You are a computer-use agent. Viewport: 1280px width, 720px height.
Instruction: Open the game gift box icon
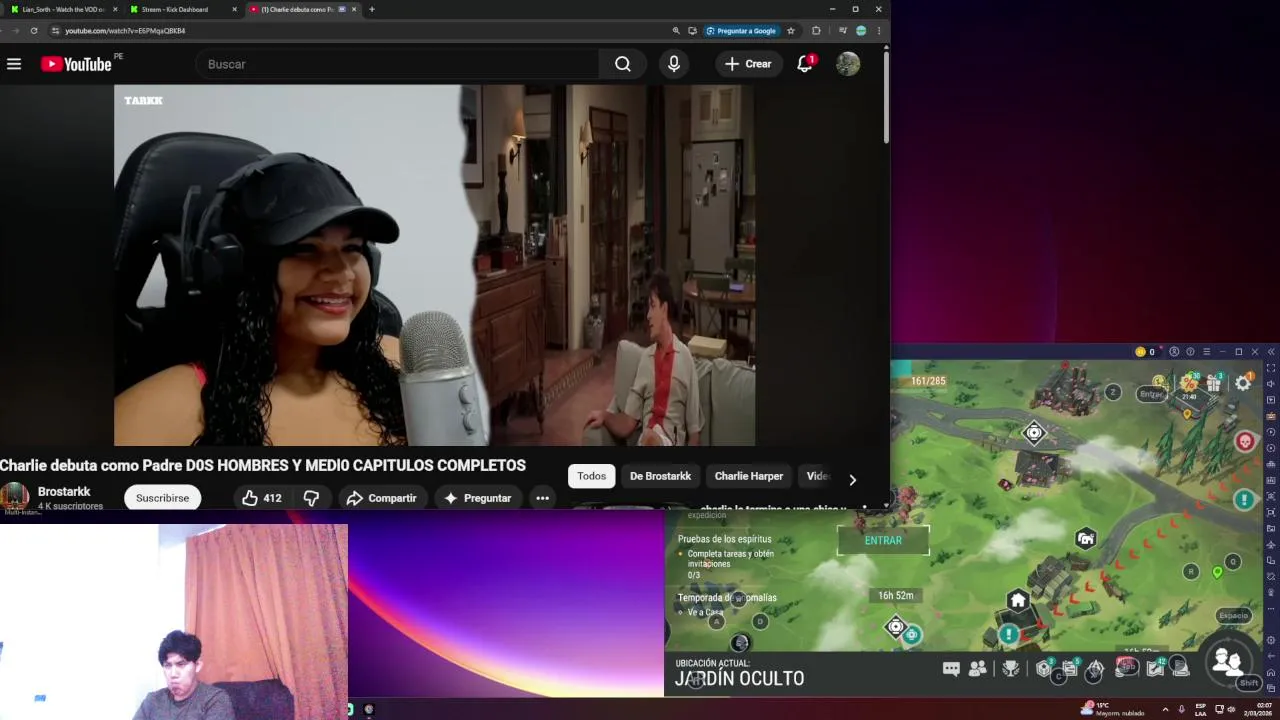(x=1214, y=383)
